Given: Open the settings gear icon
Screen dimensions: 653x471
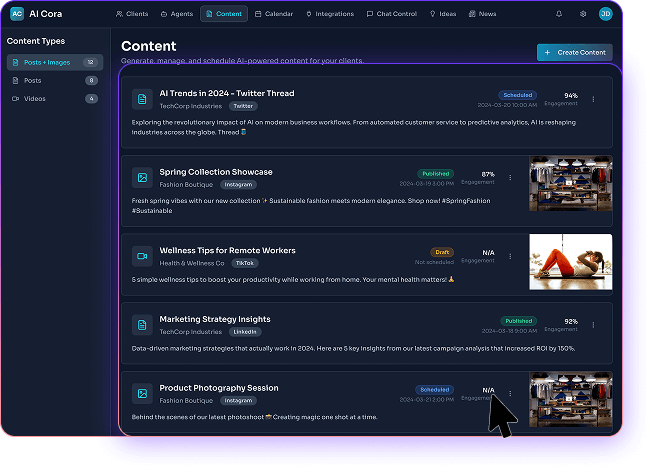Looking at the screenshot, I should click(583, 14).
